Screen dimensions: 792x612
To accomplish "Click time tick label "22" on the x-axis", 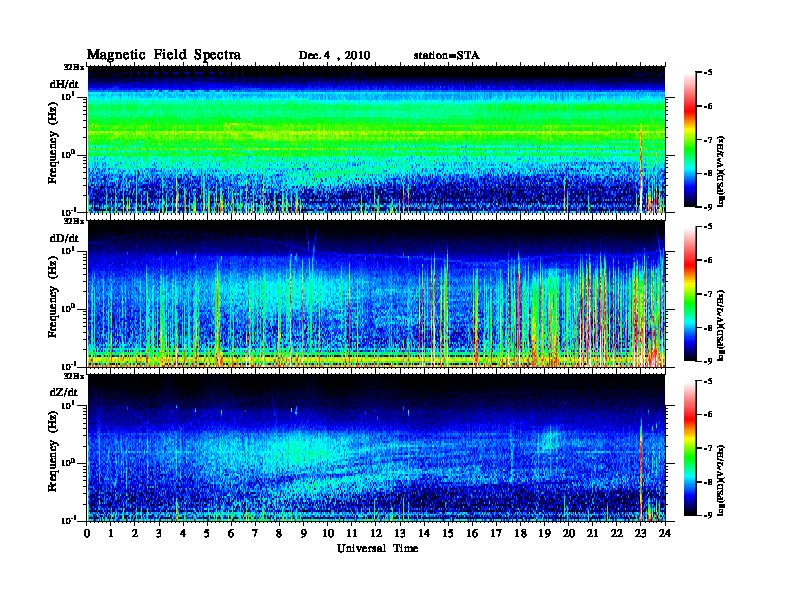I will pos(617,533).
